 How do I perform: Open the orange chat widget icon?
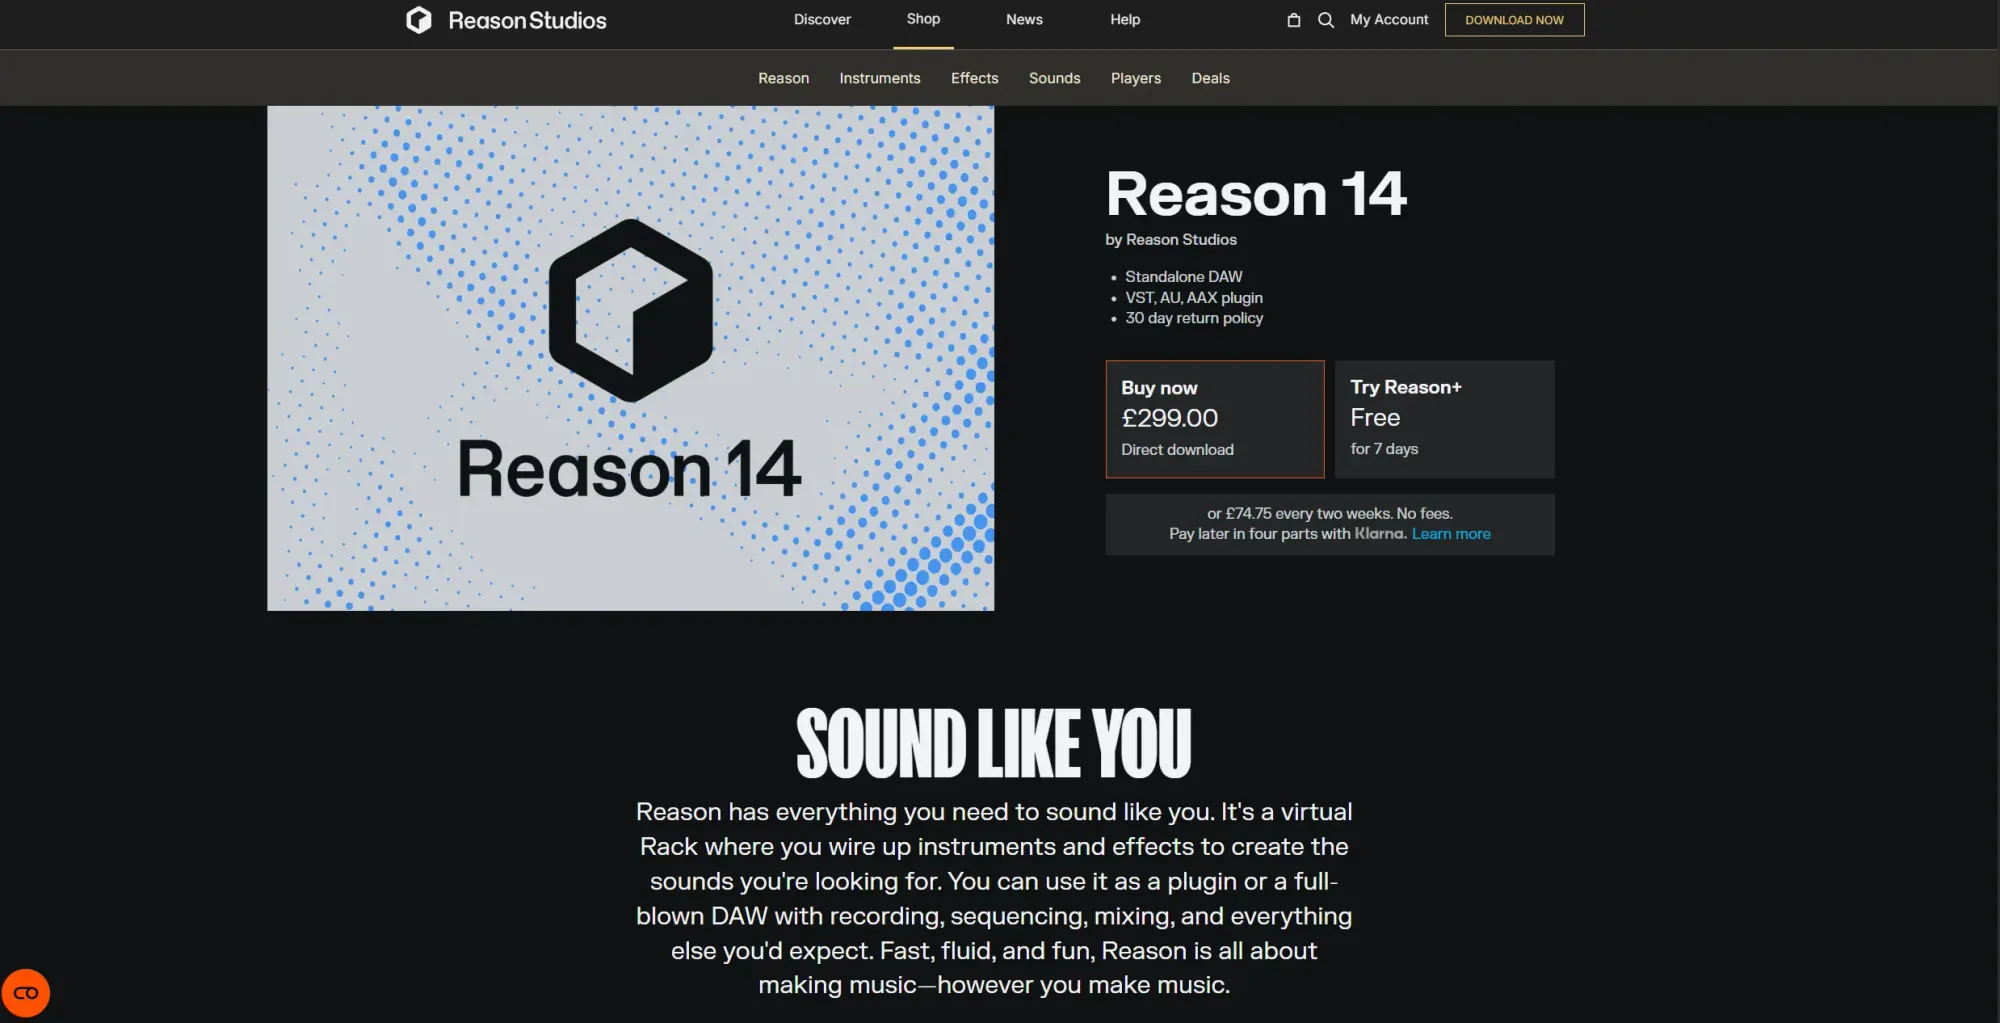tap(26, 993)
